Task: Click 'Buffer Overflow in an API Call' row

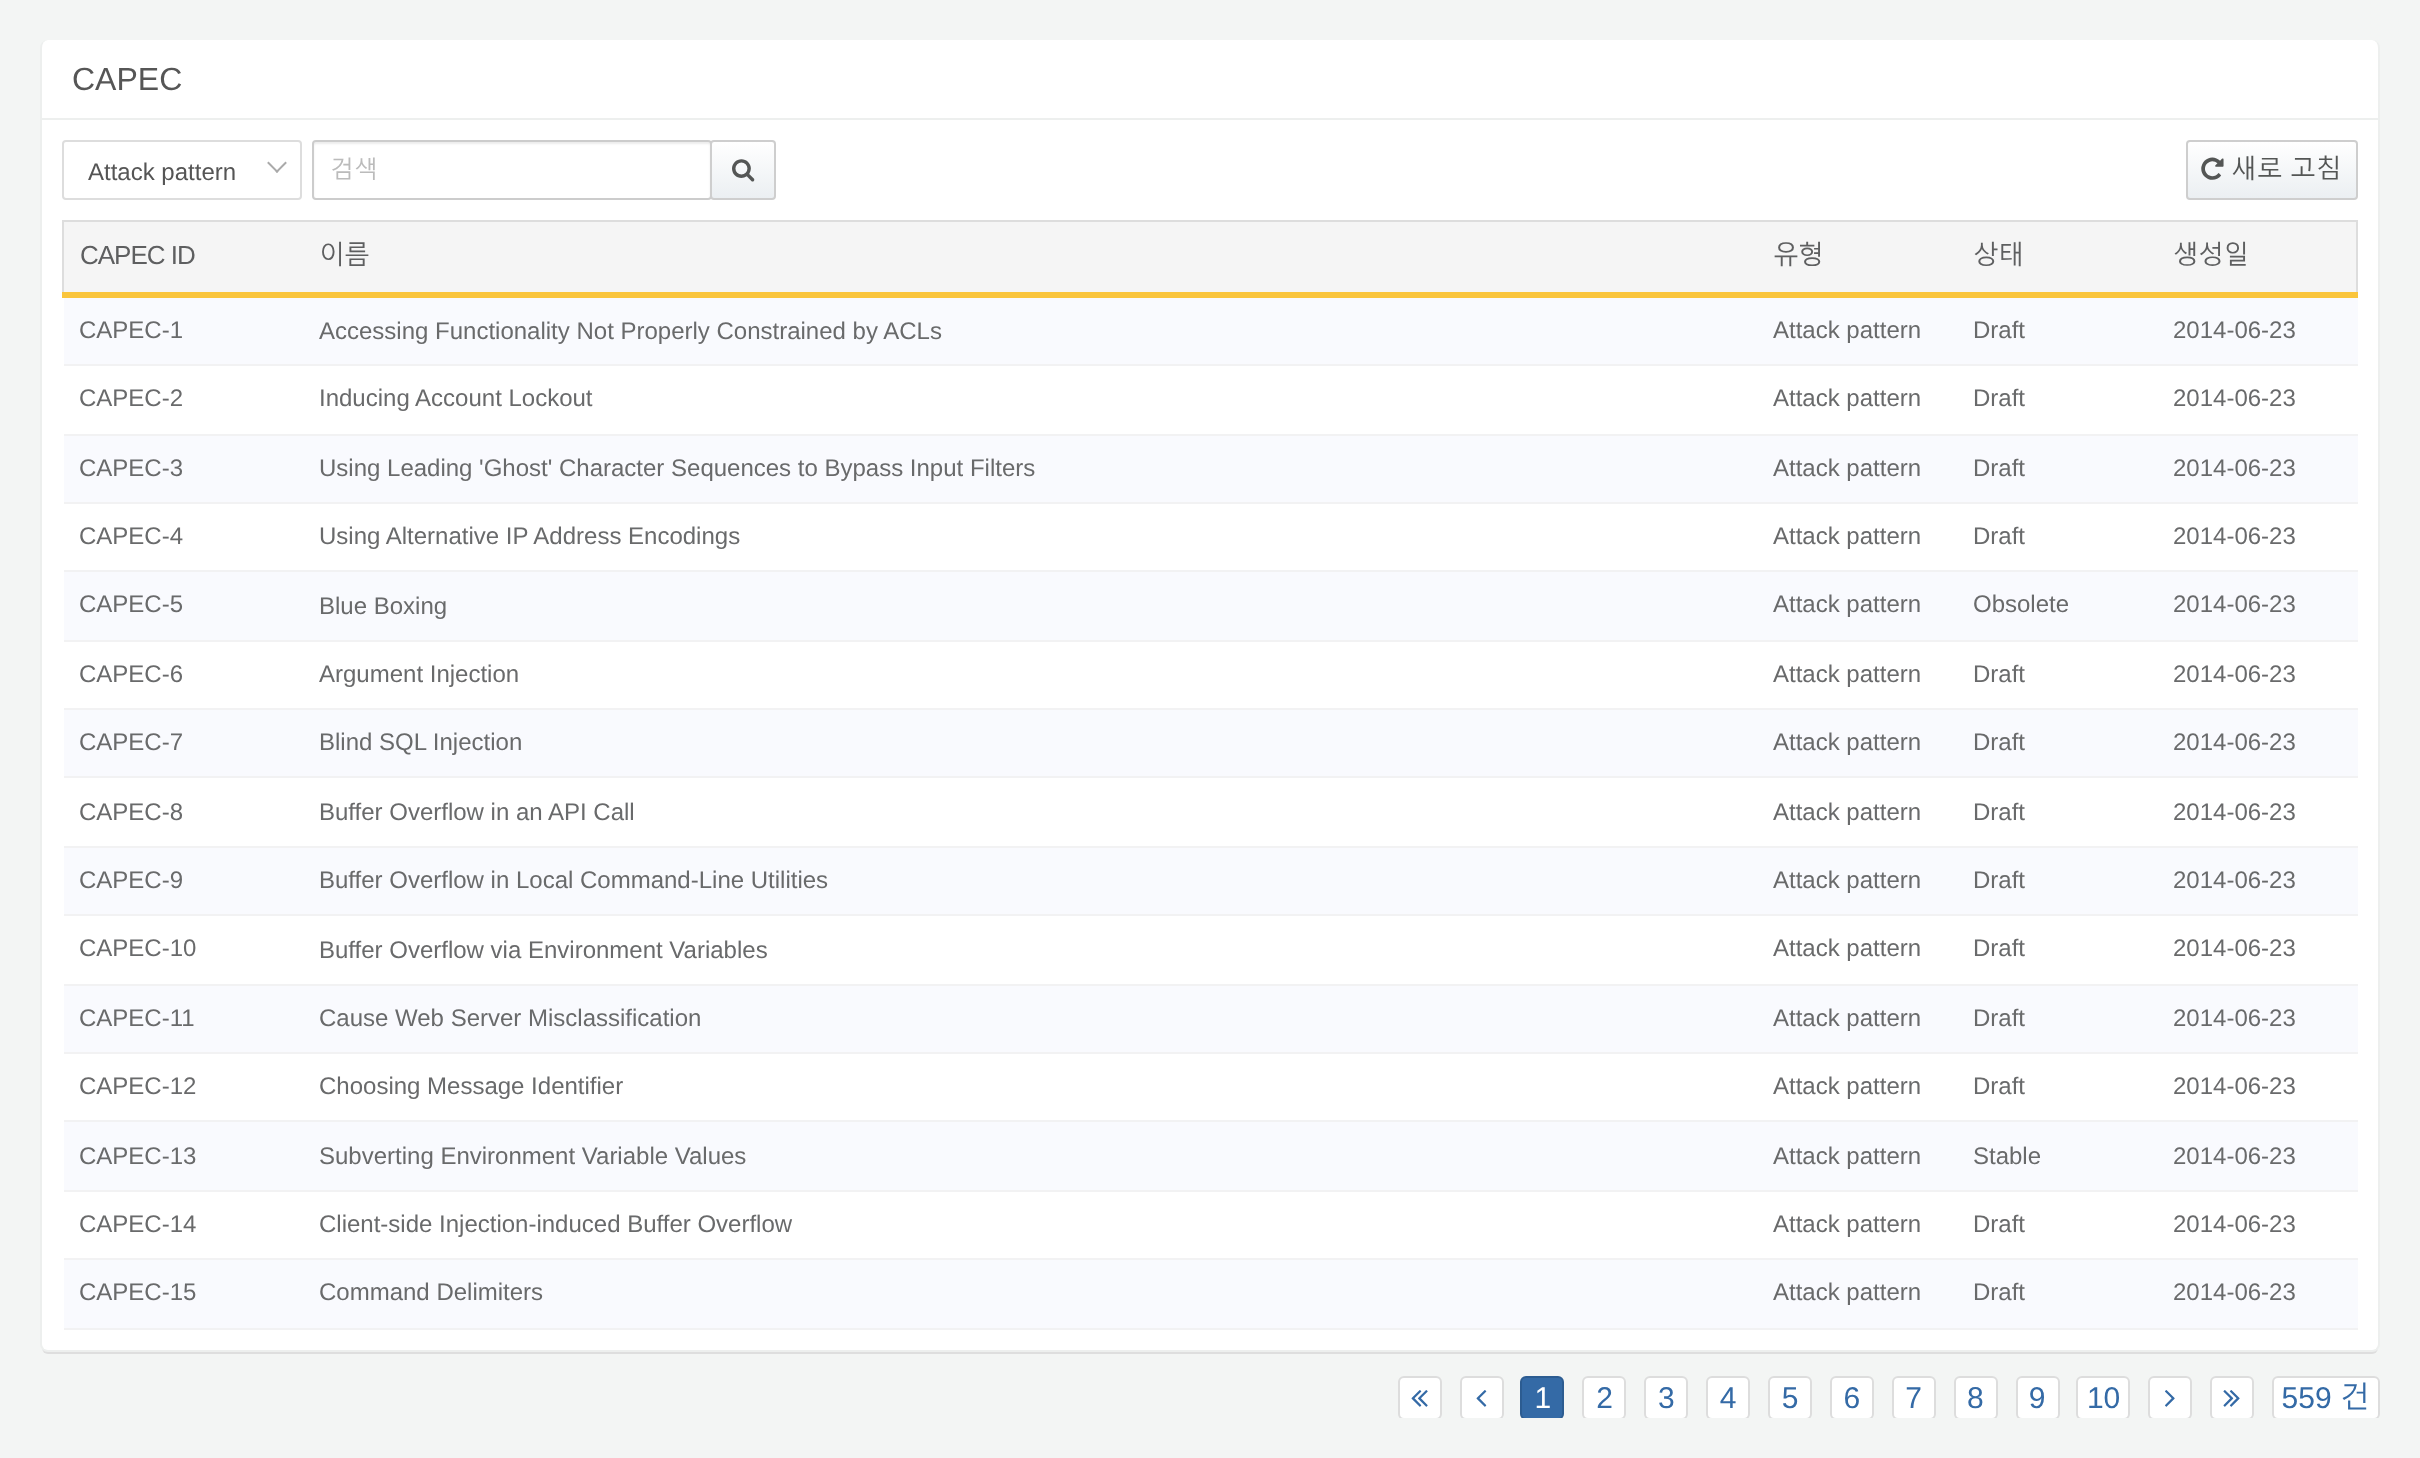Action: click(1210, 812)
